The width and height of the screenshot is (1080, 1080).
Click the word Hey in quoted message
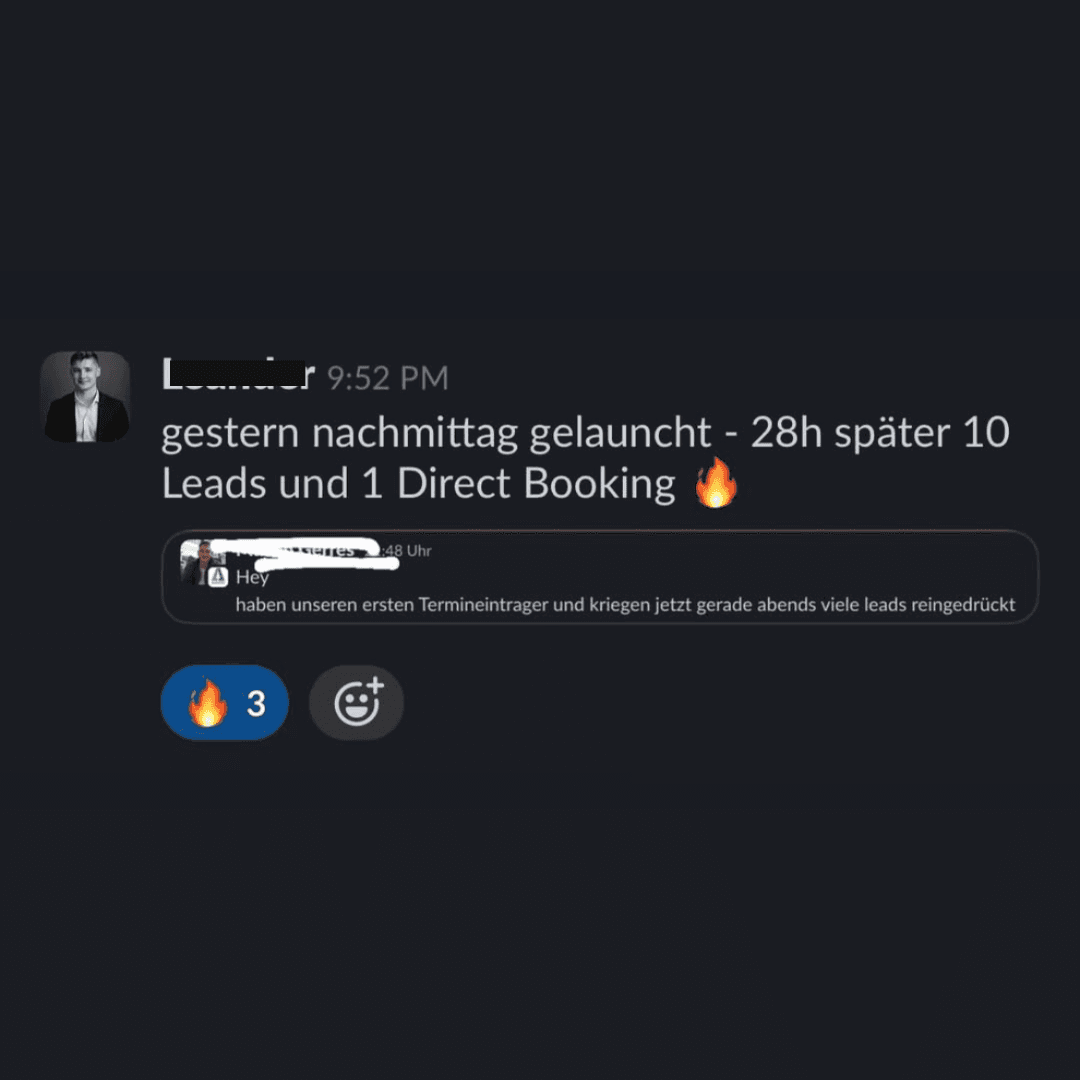pyautogui.click(x=252, y=577)
